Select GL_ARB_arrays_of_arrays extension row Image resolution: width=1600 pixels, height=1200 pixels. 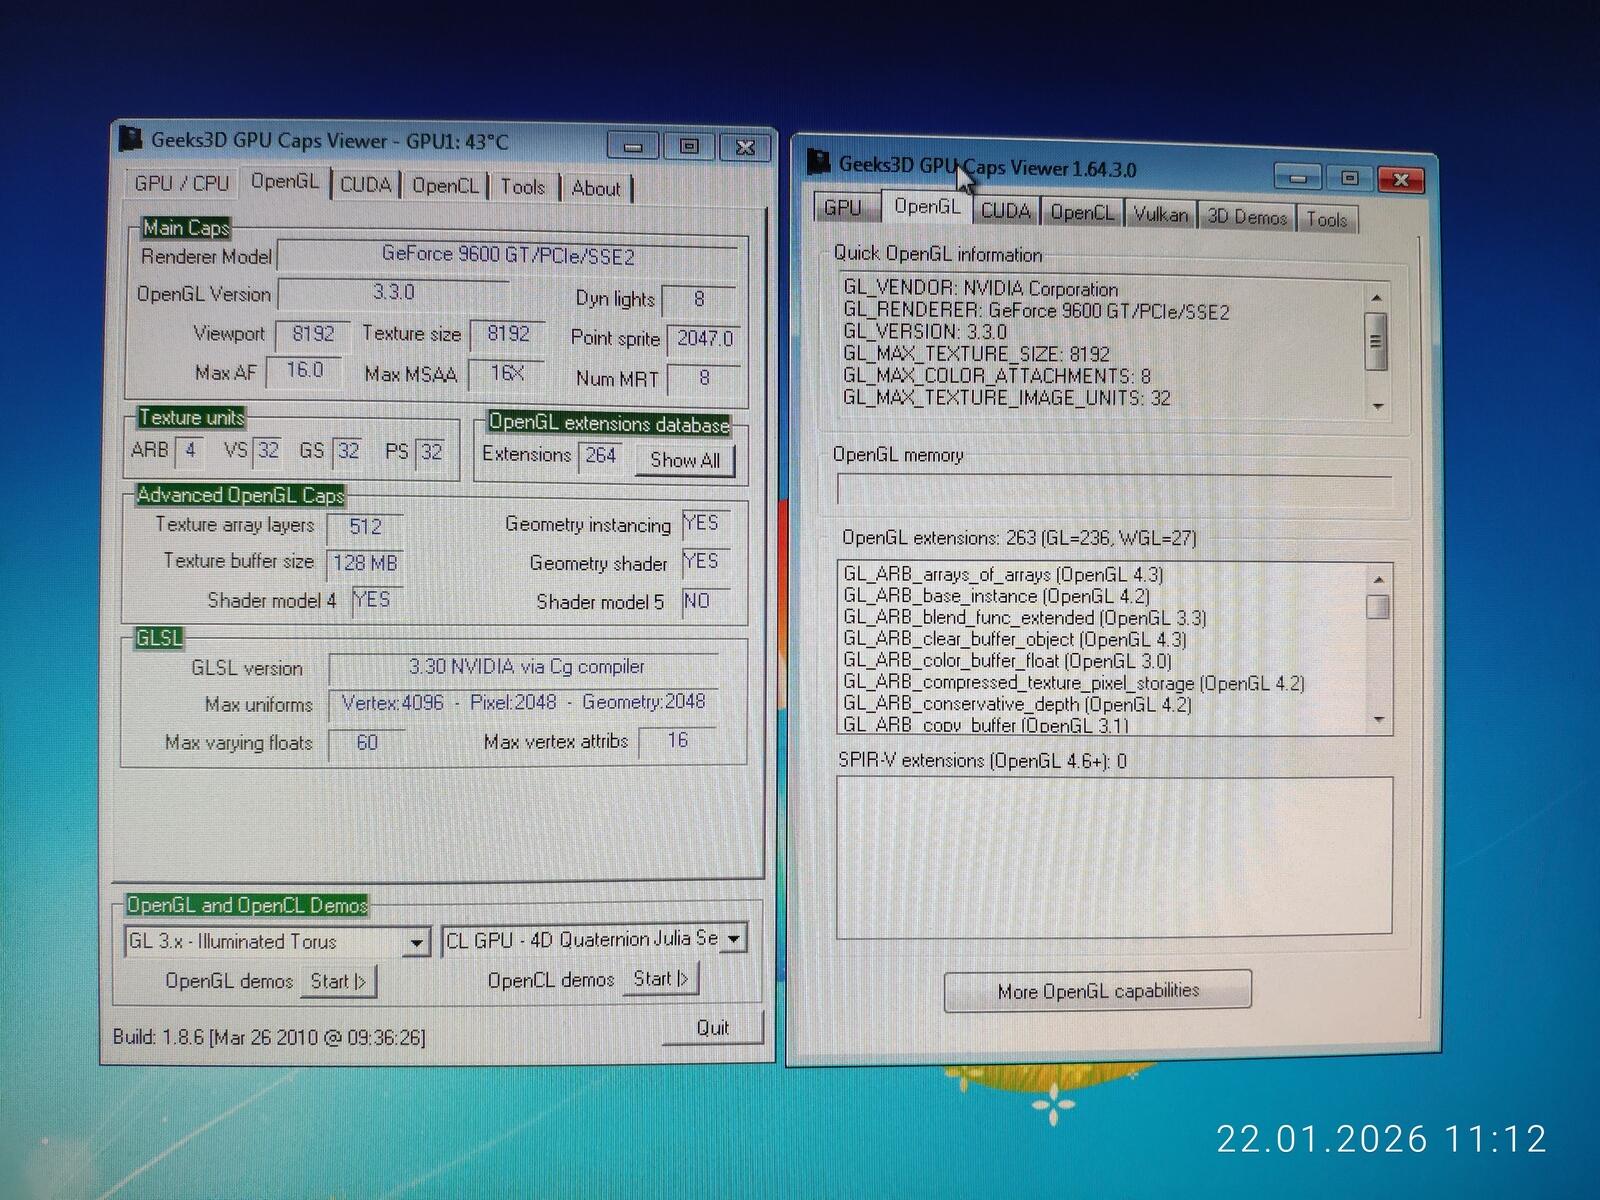(1003, 574)
